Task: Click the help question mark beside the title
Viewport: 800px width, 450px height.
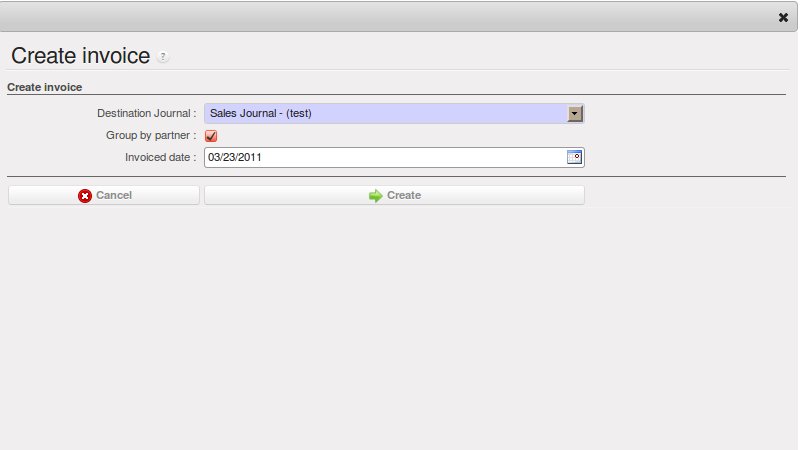Action: click(x=163, y=58)
